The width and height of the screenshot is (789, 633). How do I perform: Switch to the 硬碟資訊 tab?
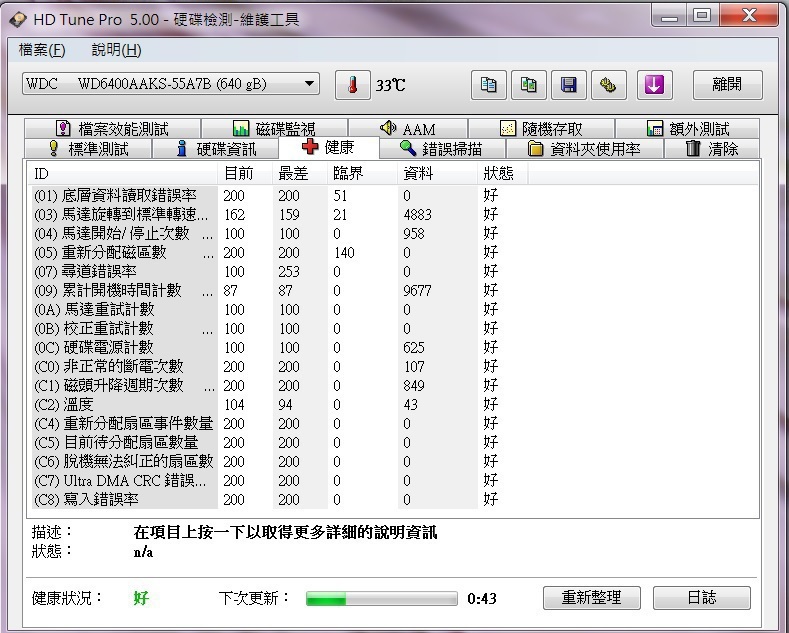pos(215,149)
